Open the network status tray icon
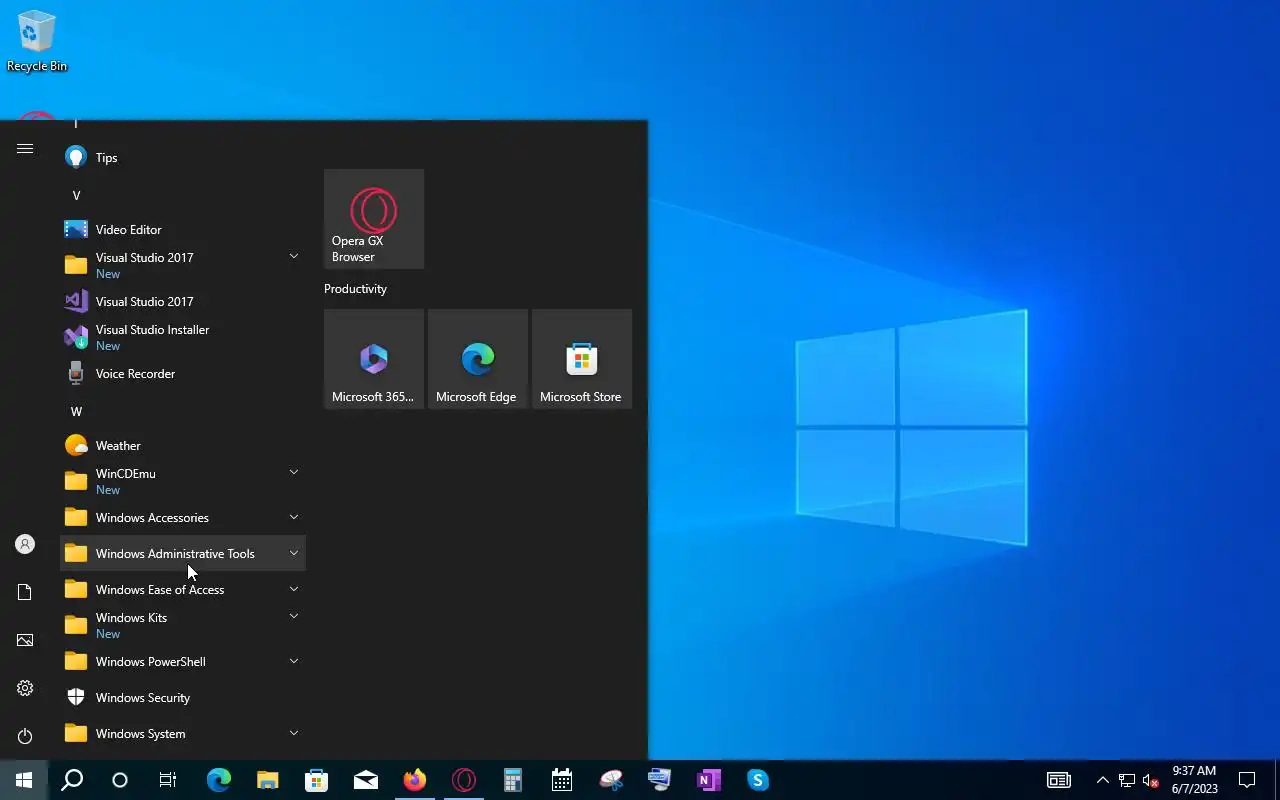Viewport: 1280px width, 800px height. tap(1127, 780)
